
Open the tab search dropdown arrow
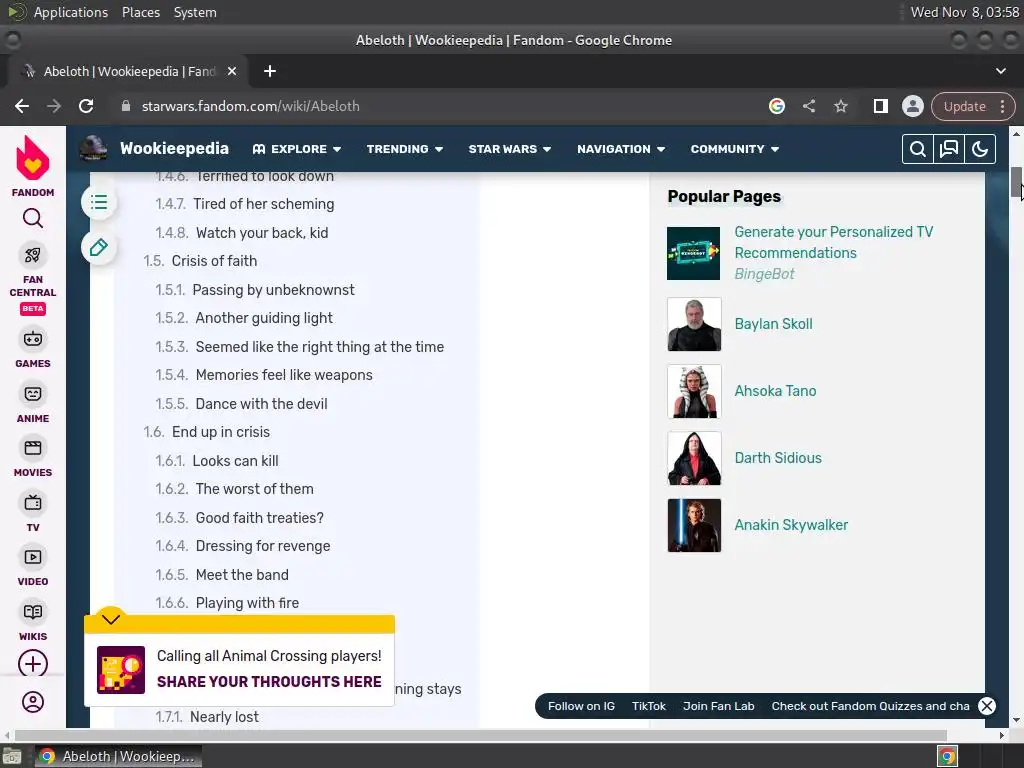(x=1000, y=71)
